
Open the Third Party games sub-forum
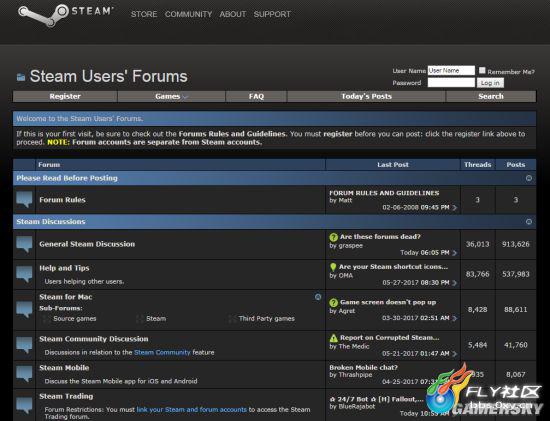pos(267,319)
